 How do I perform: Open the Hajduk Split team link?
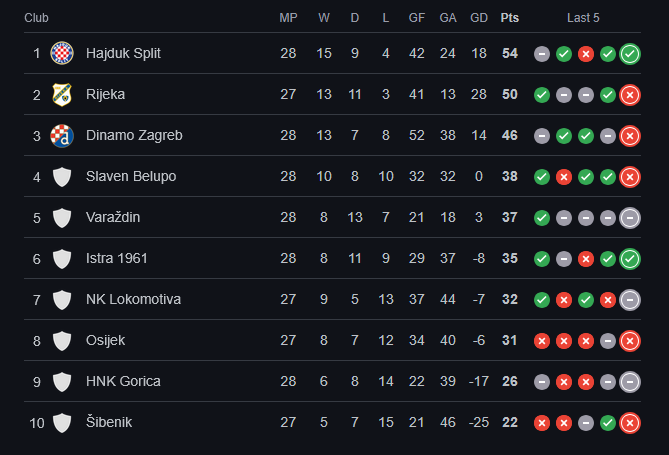[x=123, y=53]
